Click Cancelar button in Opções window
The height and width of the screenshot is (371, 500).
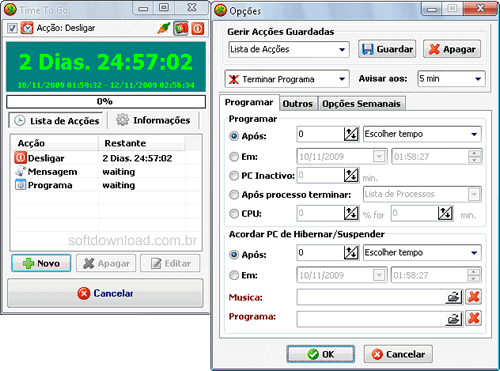pyautogui.click(x=398, y=354)
